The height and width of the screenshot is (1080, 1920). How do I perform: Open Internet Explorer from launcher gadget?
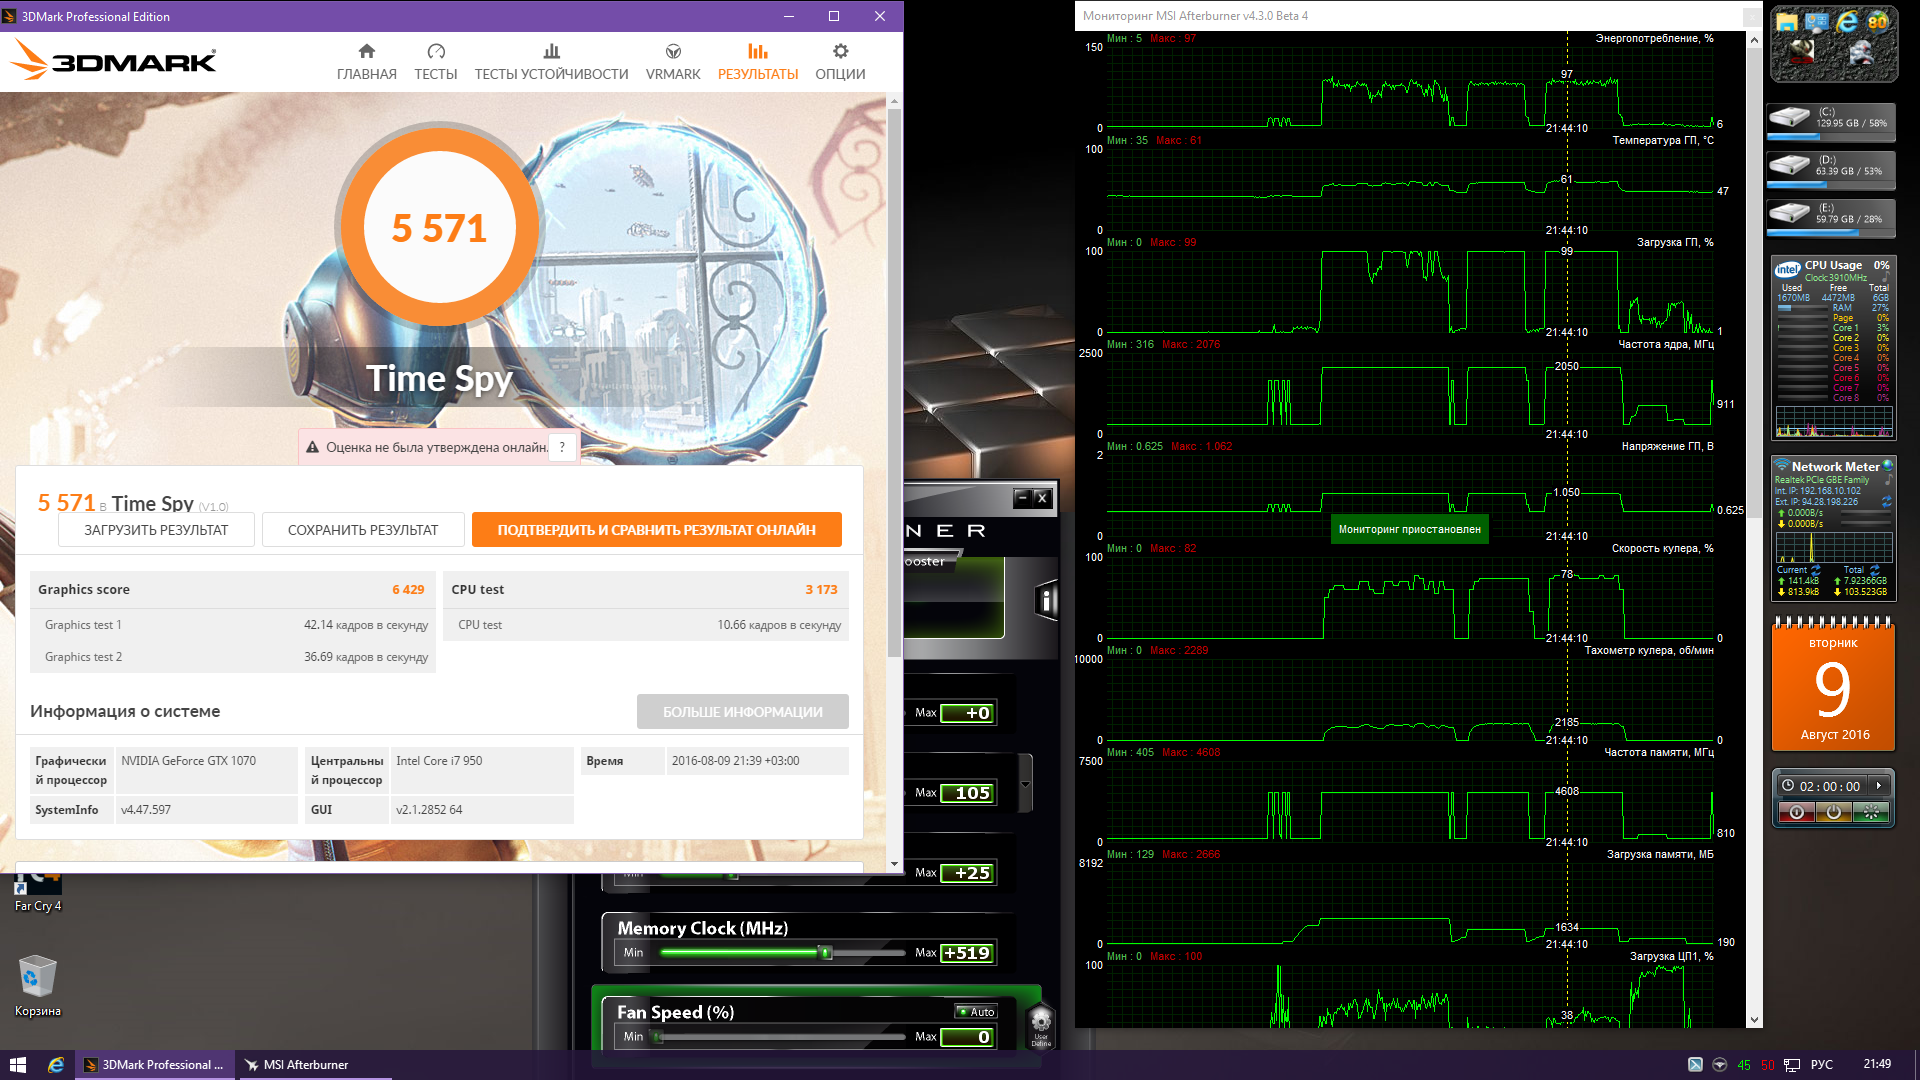(x=1847, y=21)
